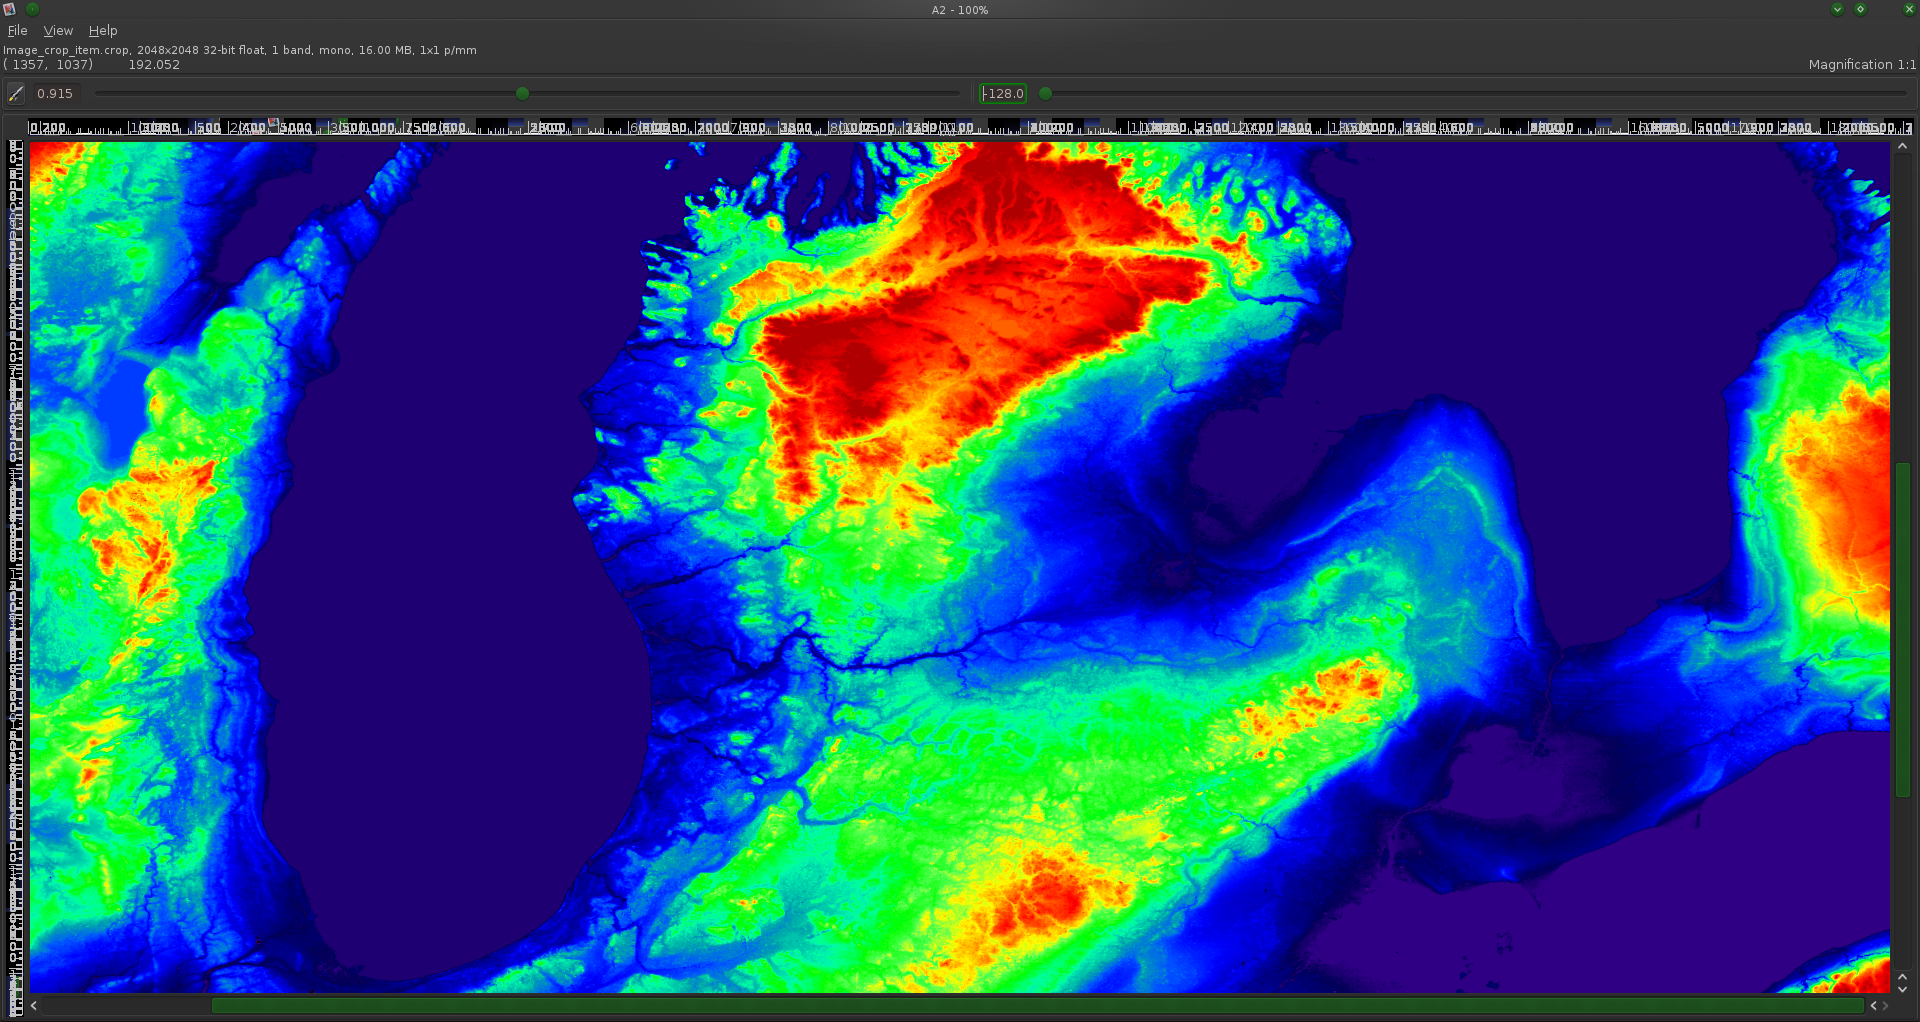Viewport: 1920px width, 1022px height.
Task: Click the nip2 app icon in title bar
Action: click(x=10, y=9)
